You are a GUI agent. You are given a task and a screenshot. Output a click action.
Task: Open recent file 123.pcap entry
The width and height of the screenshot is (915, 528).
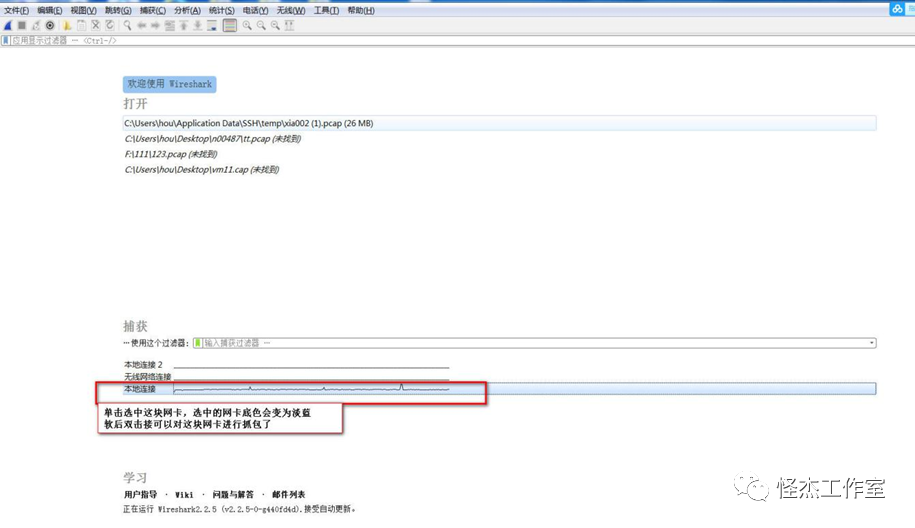[x=170, y=154]
